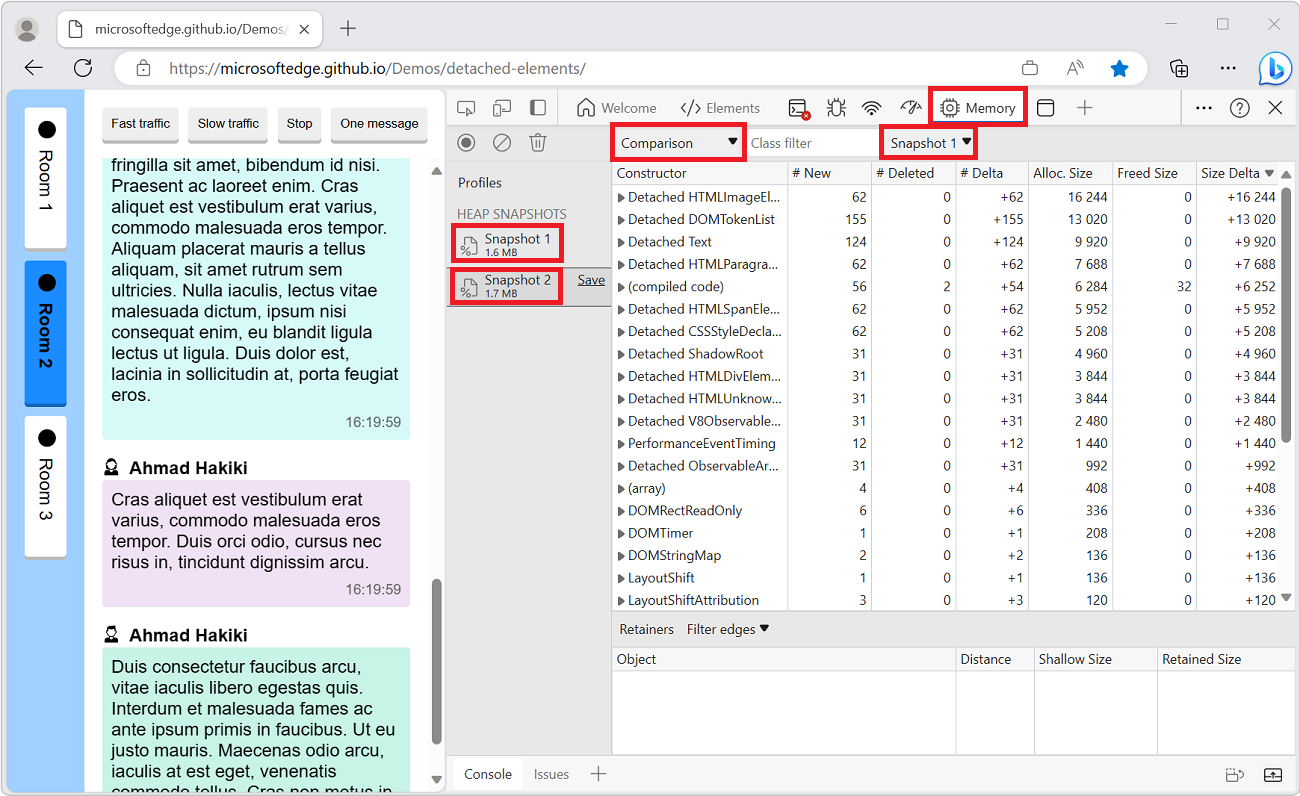The image size is (1300, 796).
Task: Open the inspect element picker tool
Action: [x=466, y=108]
